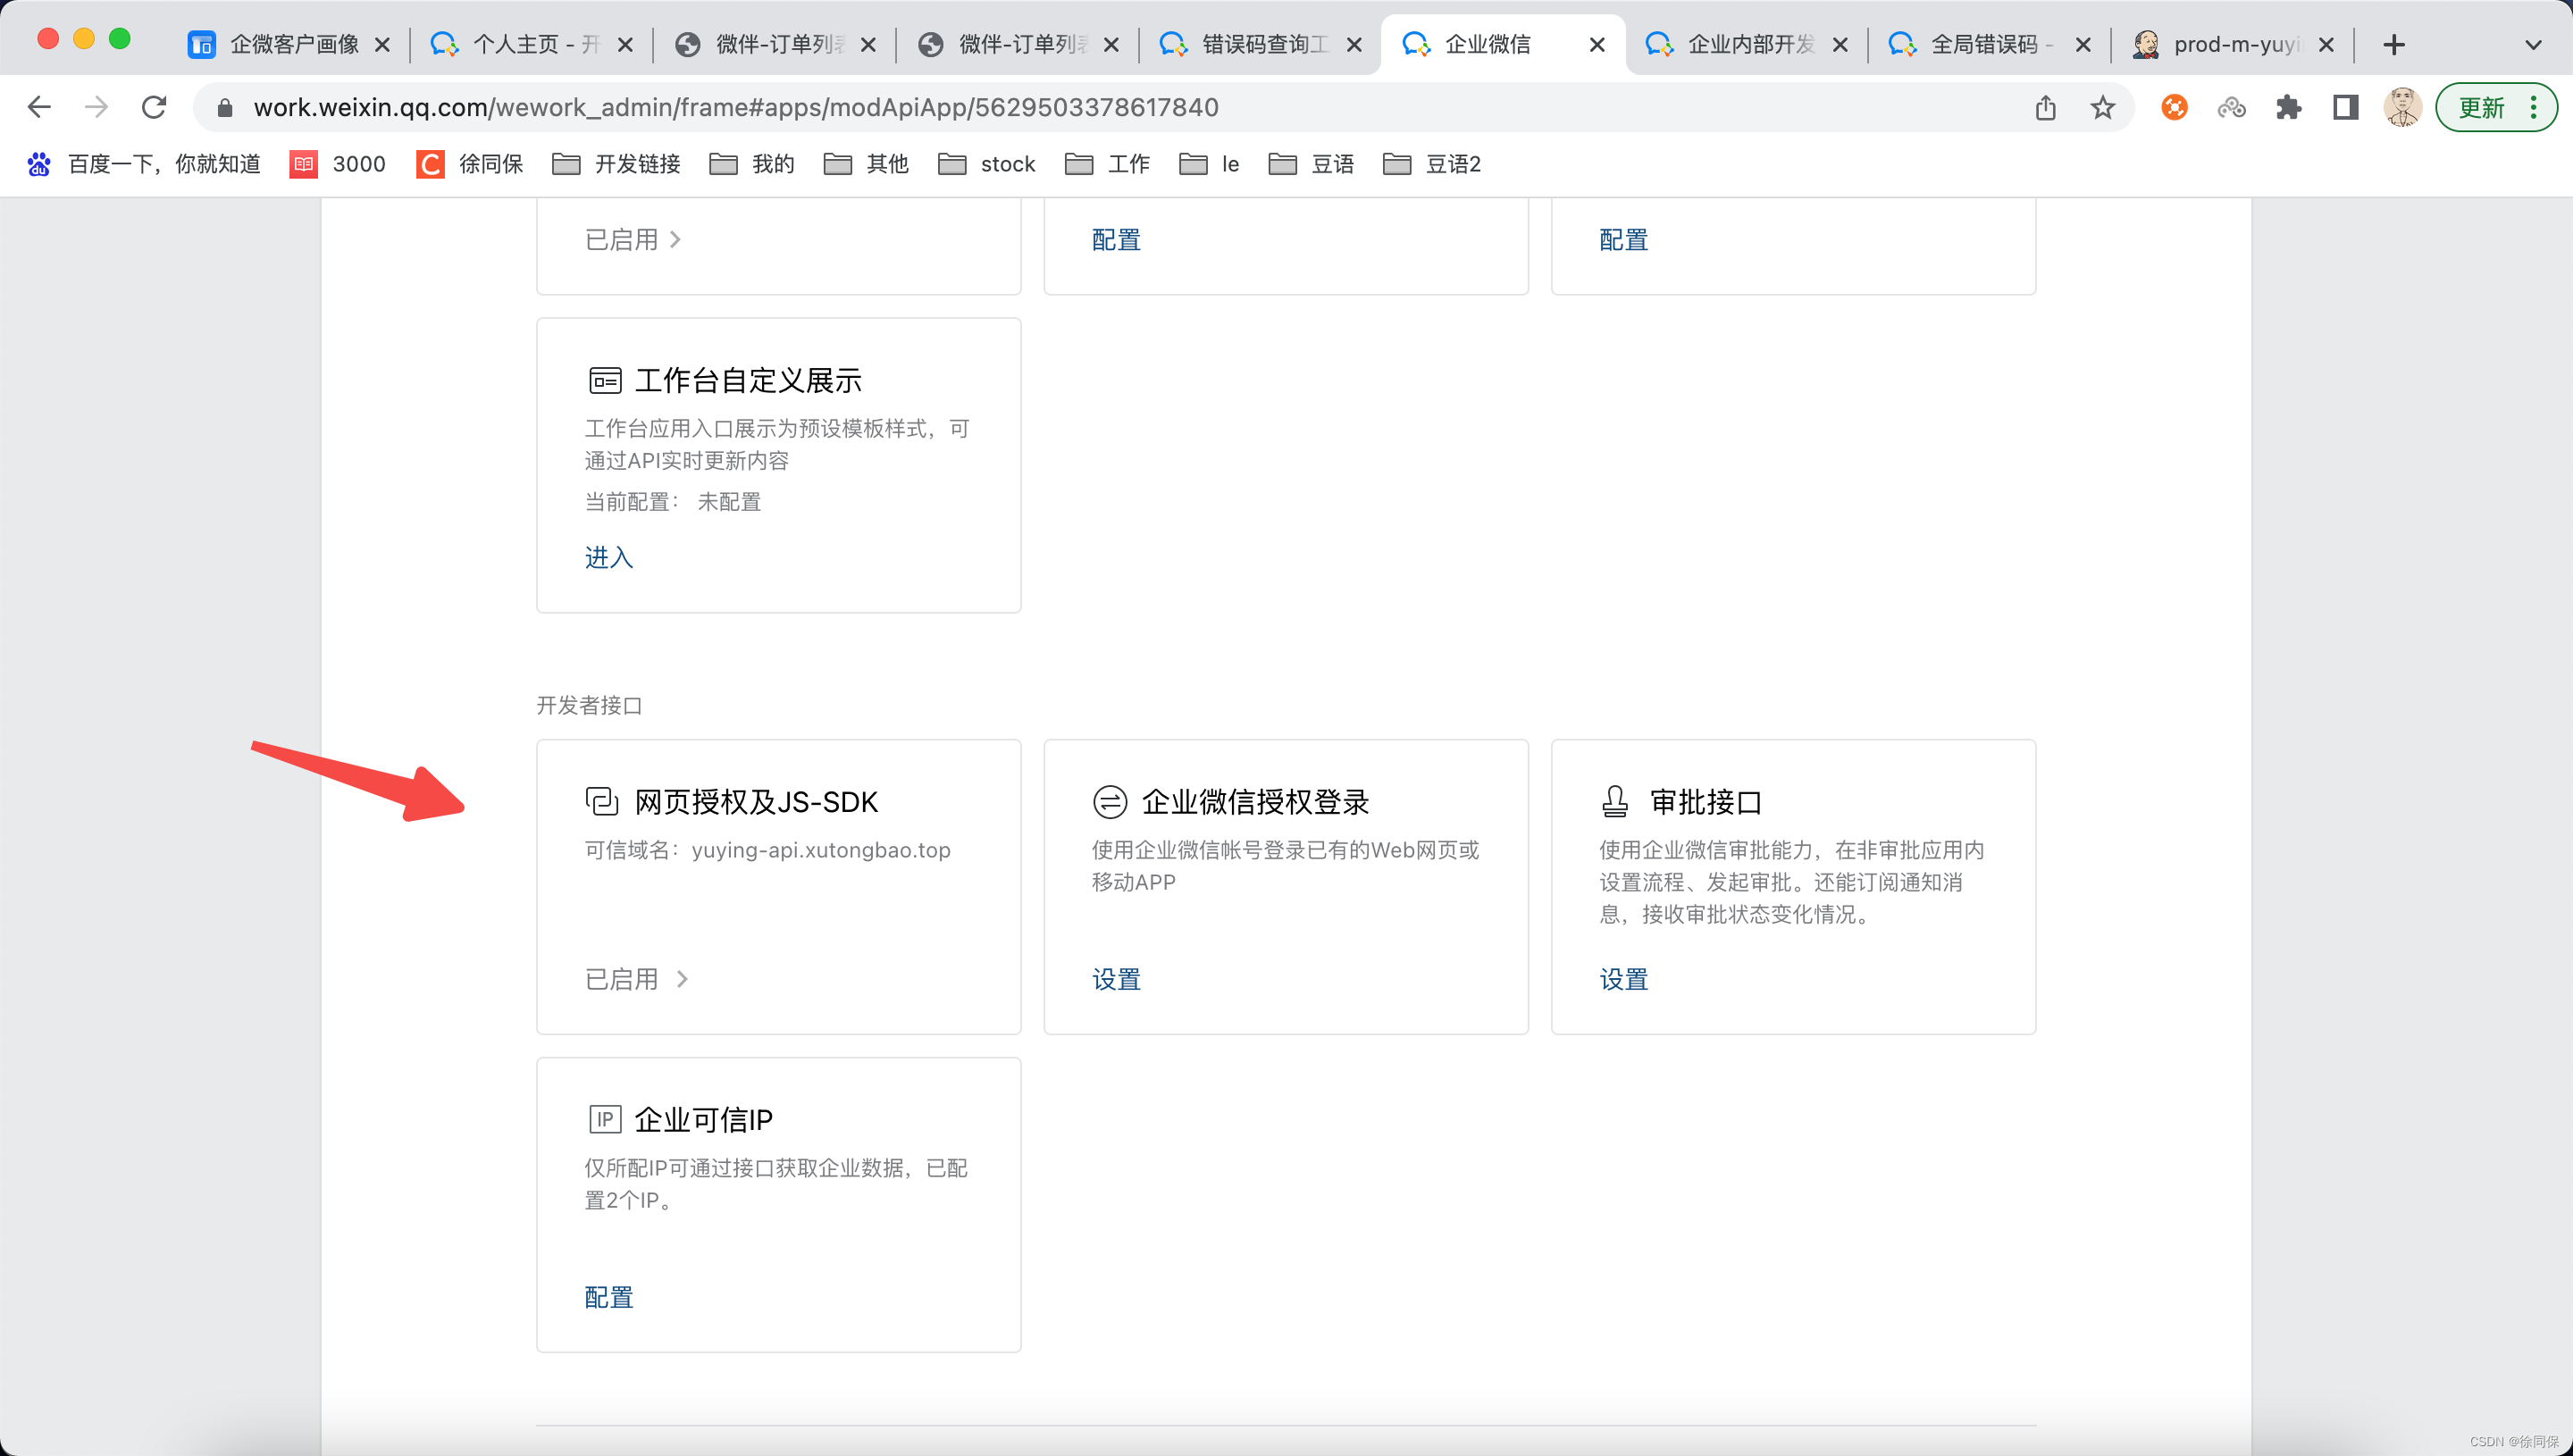Image resolution: width=2573 pixels, height=1456 pixels.
Task: Open the share page icon
Action: point(2045,107)
